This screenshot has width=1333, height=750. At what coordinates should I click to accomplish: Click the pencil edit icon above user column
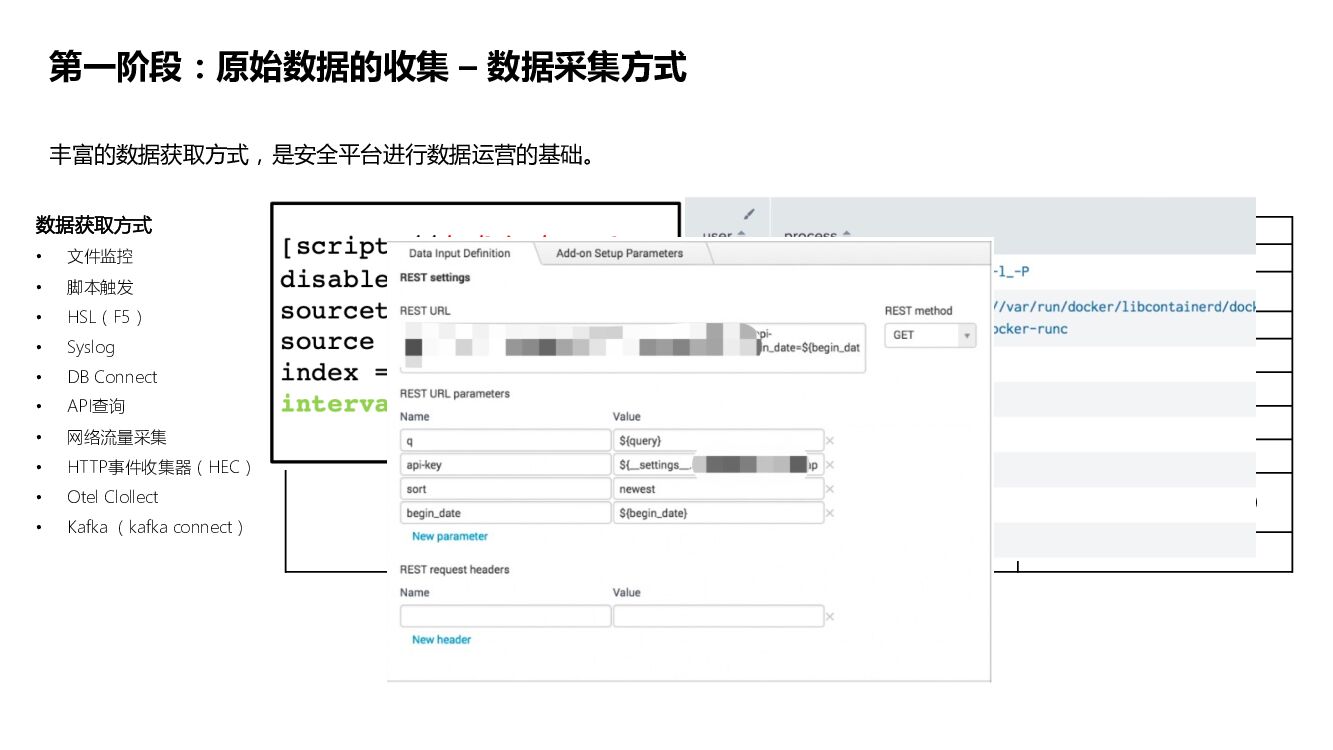(749, 213)
